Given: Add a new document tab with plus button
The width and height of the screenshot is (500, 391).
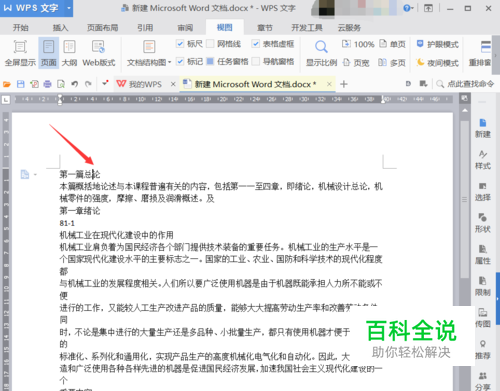Looking at the screenshot, I should 344,84.
